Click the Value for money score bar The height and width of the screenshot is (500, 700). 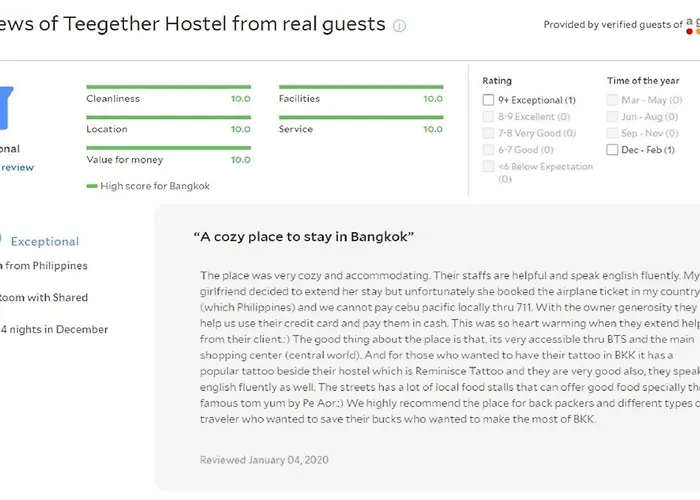click(169, 148)
